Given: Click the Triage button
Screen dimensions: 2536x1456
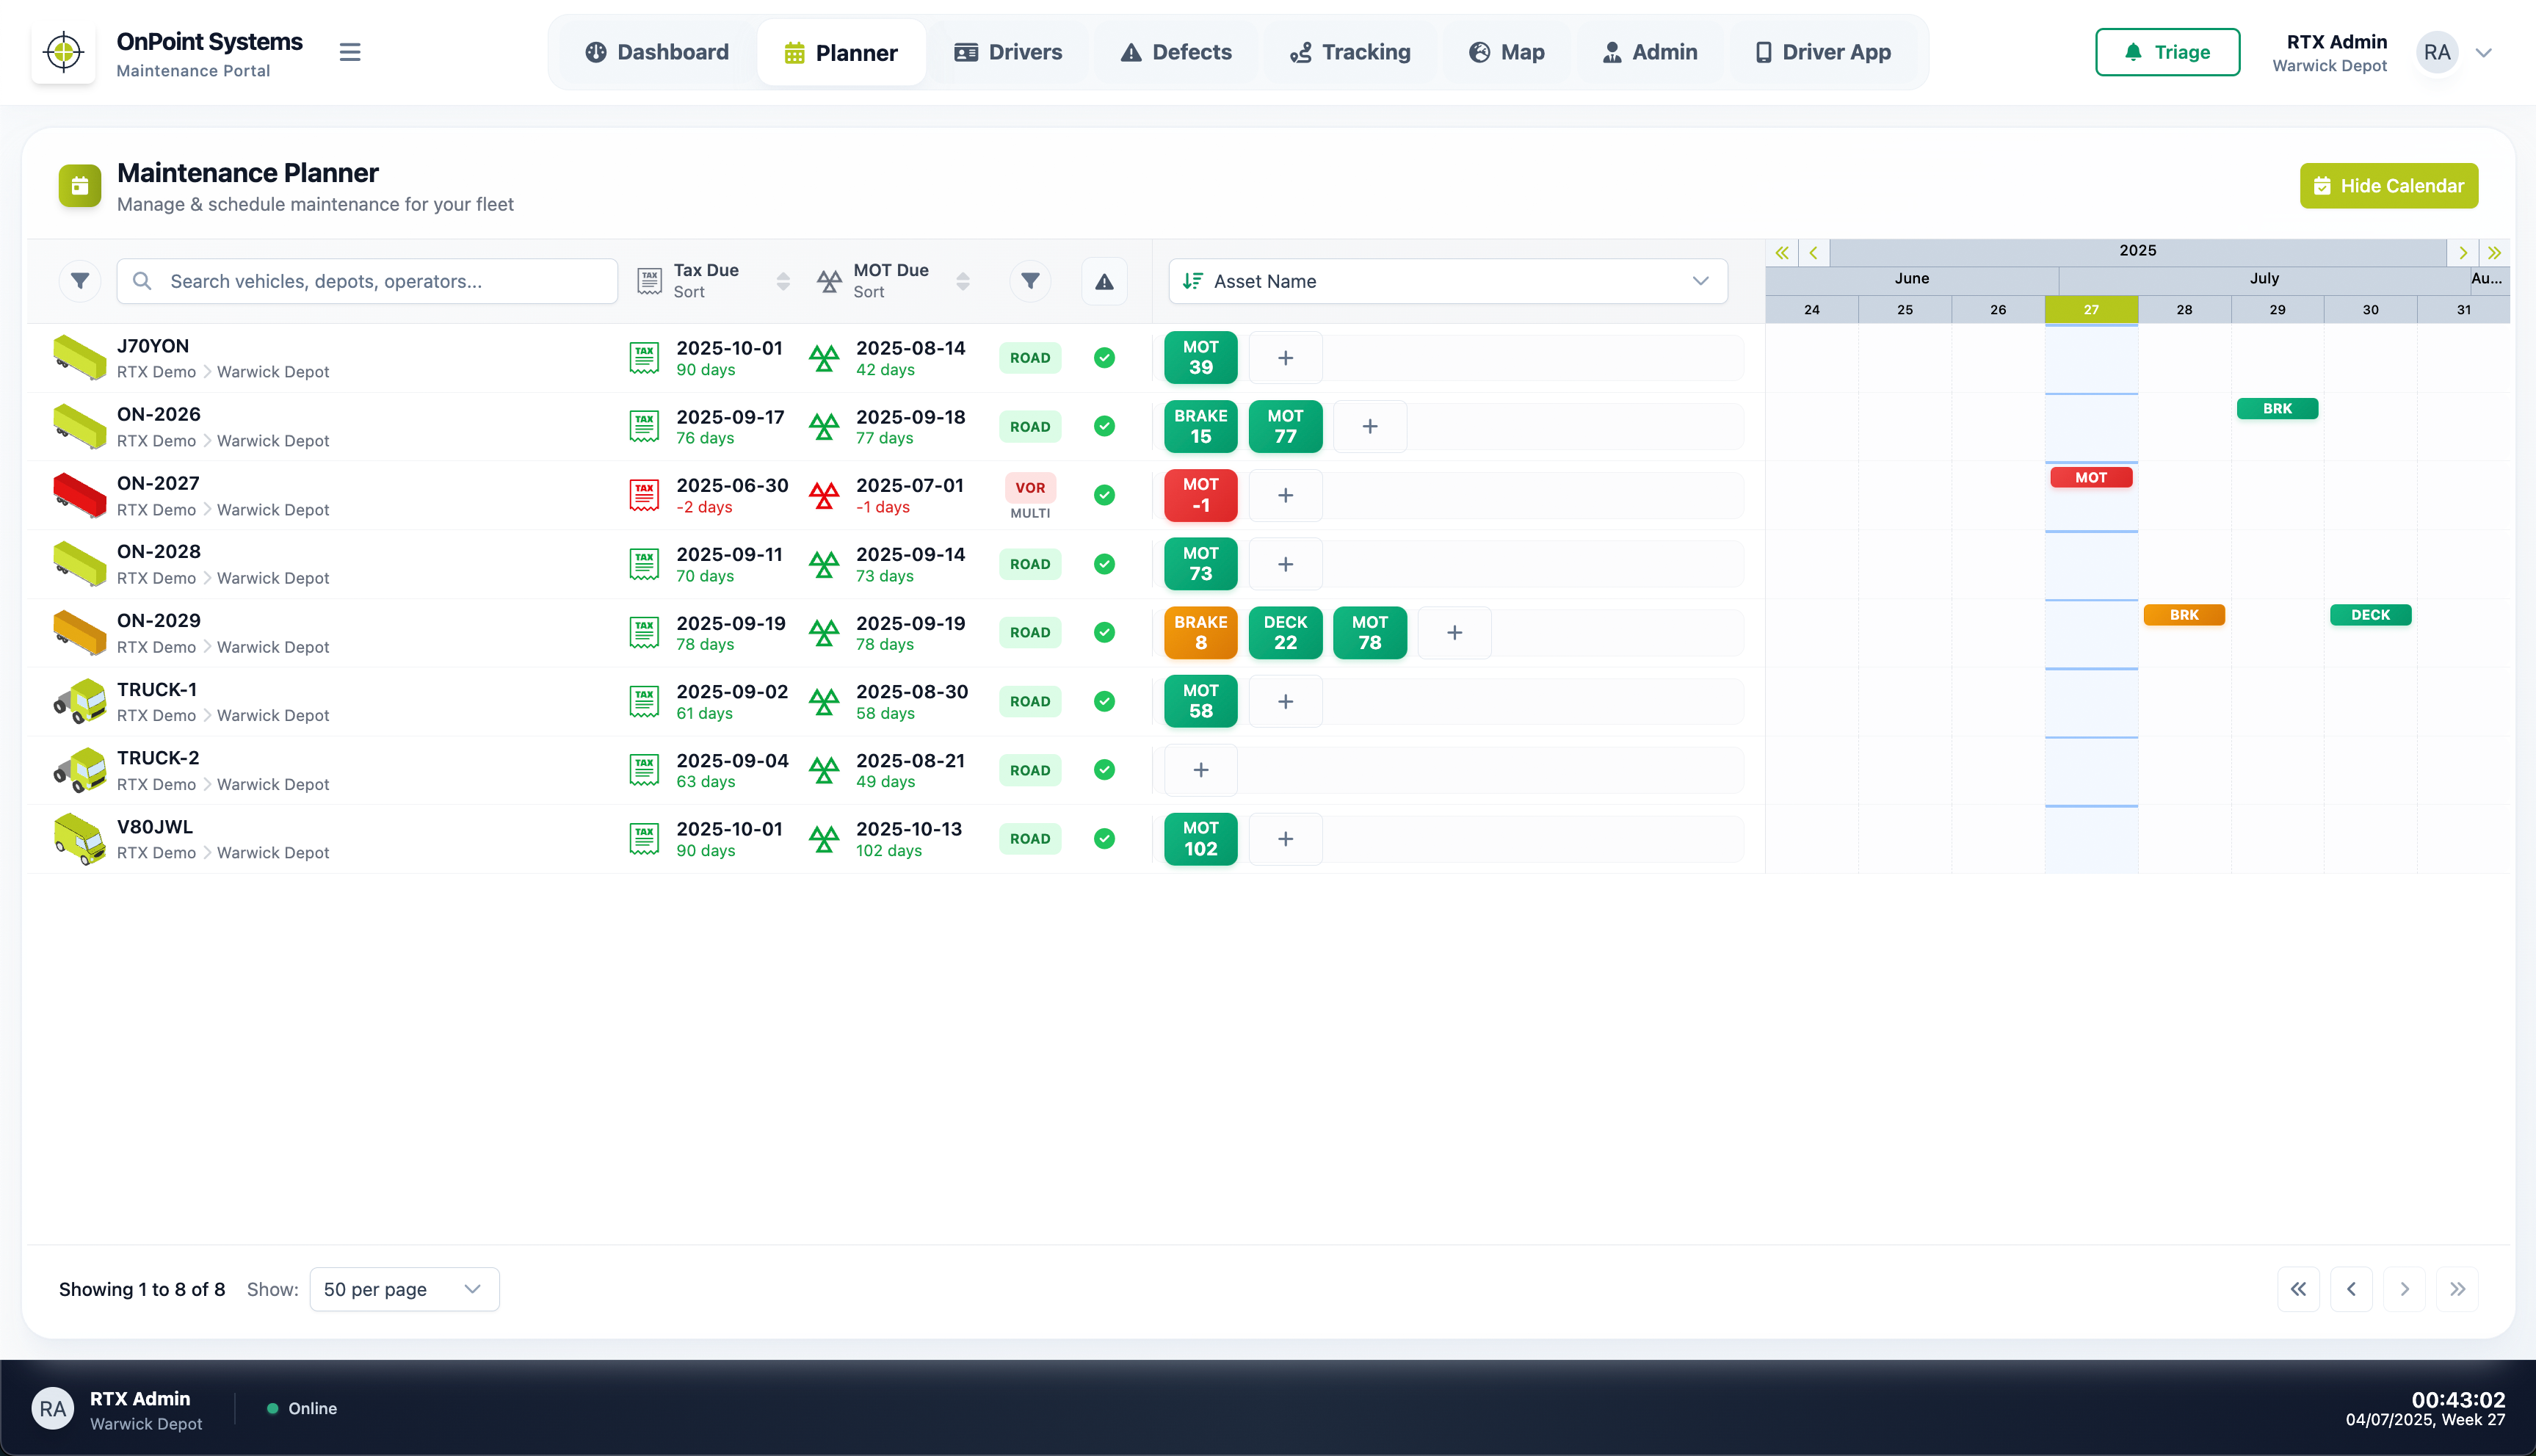Looking at the screenshot, I should pos(2167,52).
